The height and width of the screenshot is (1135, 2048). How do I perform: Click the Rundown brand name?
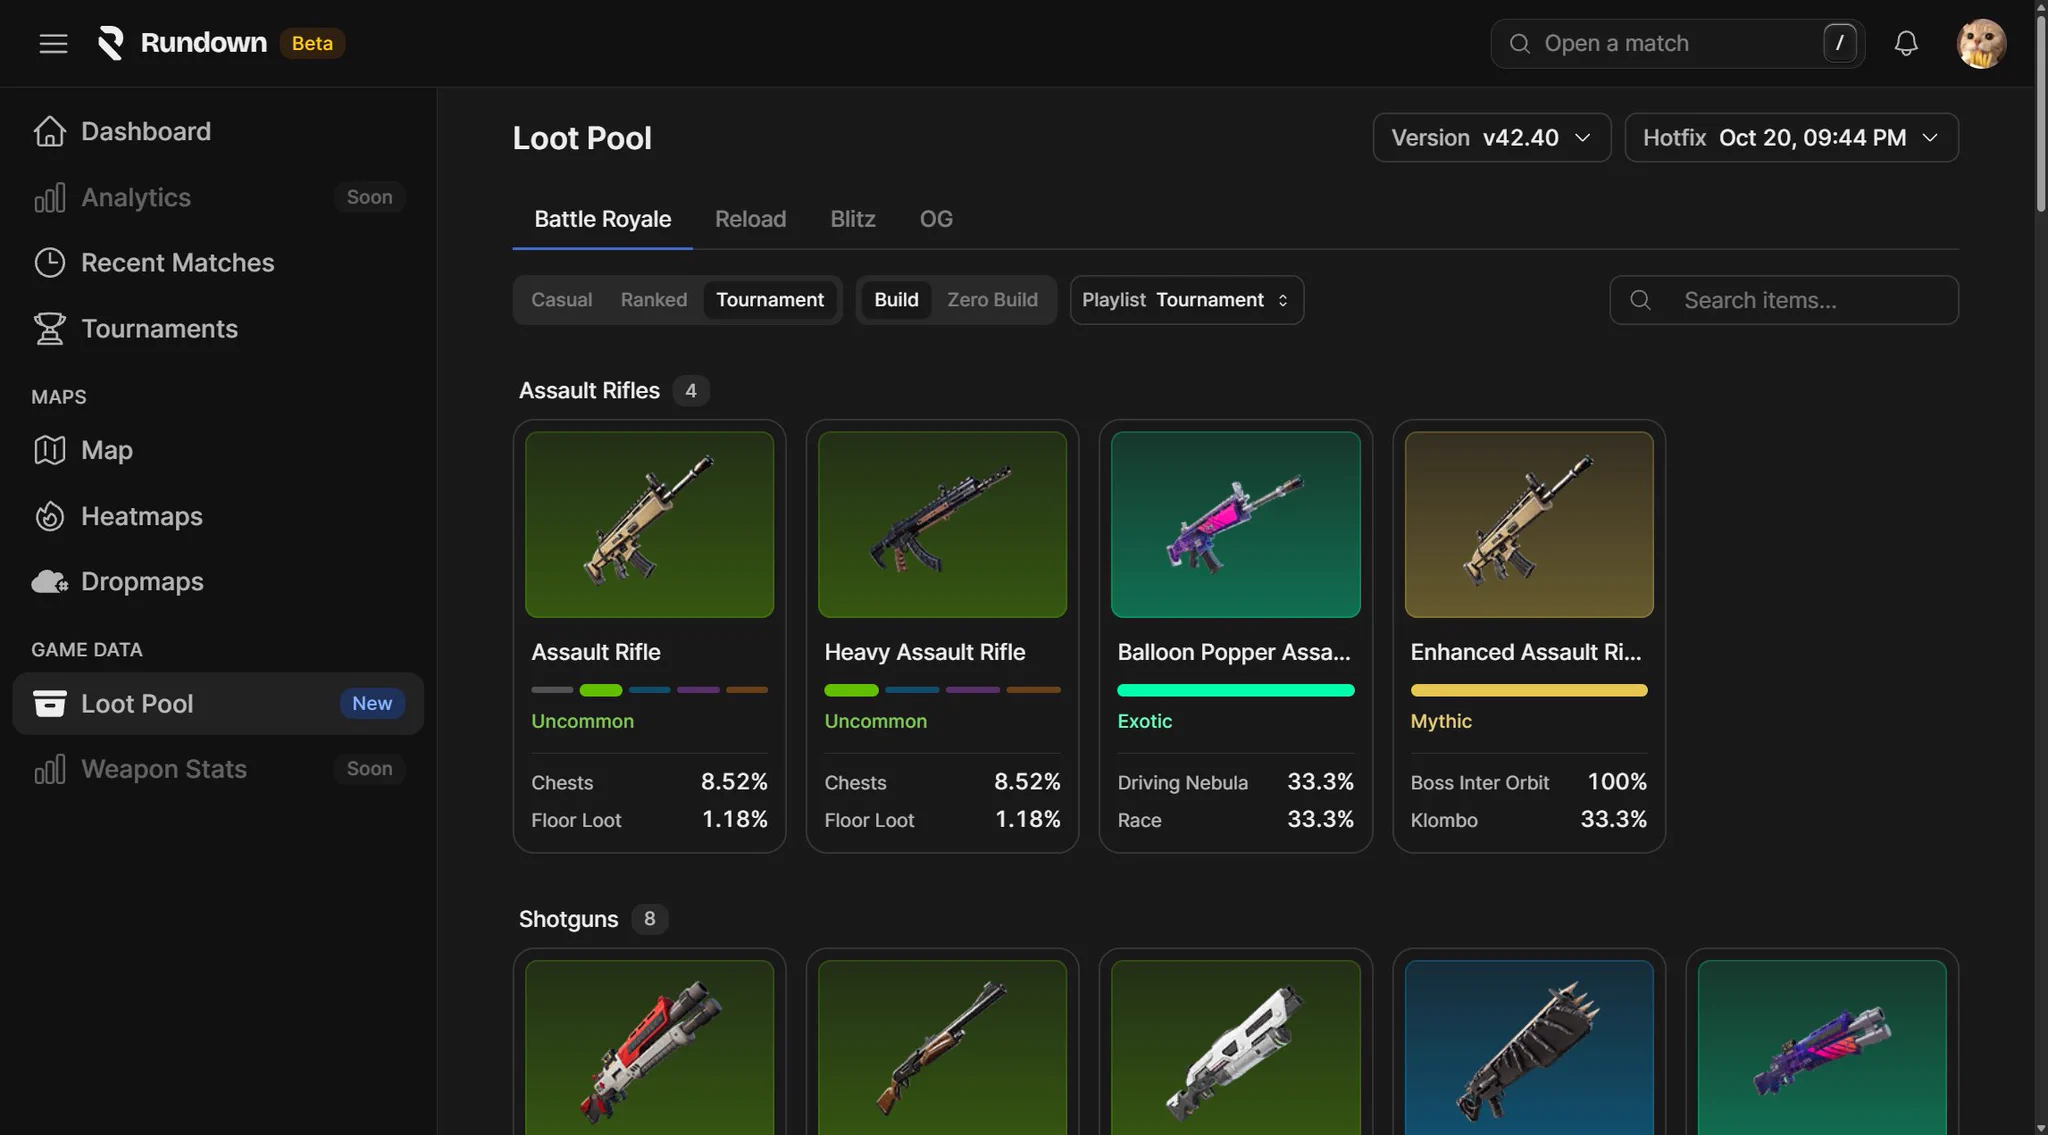[204, 43]
